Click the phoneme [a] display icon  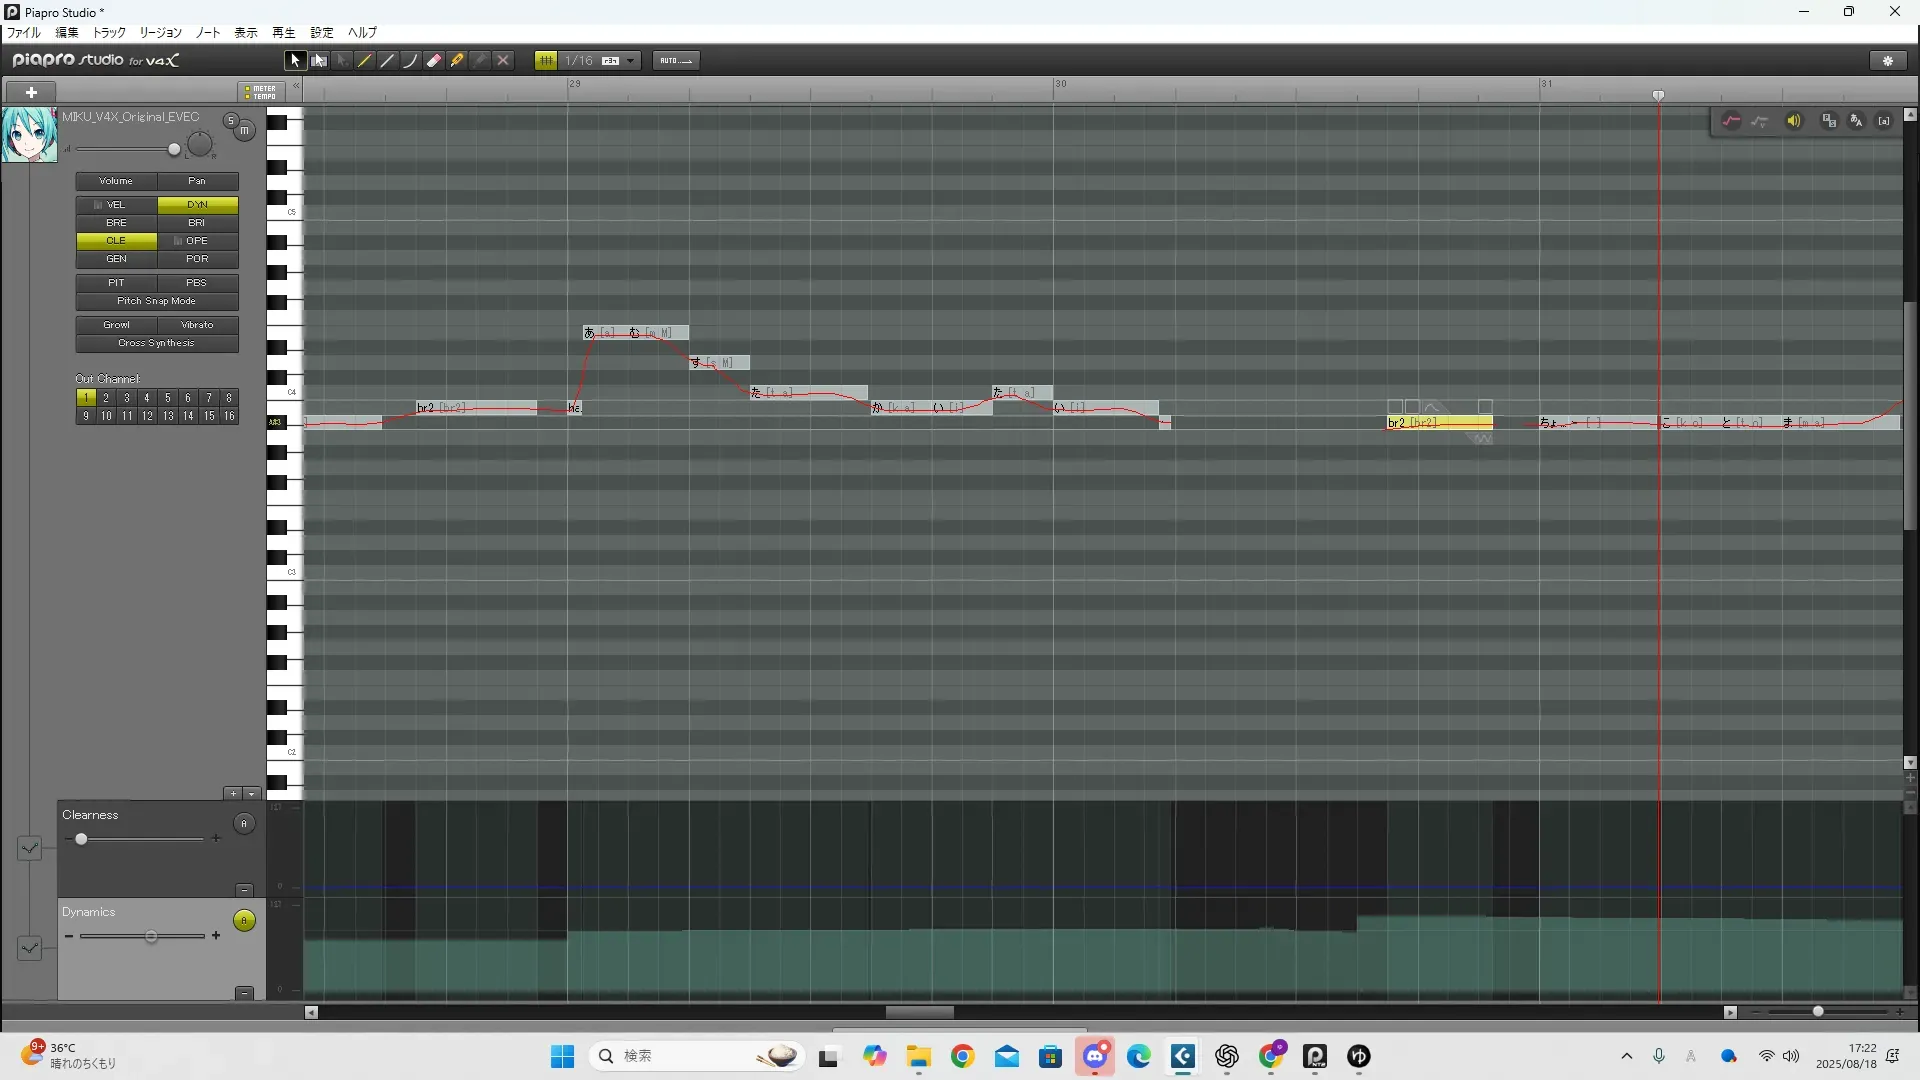coord(1884,121)
